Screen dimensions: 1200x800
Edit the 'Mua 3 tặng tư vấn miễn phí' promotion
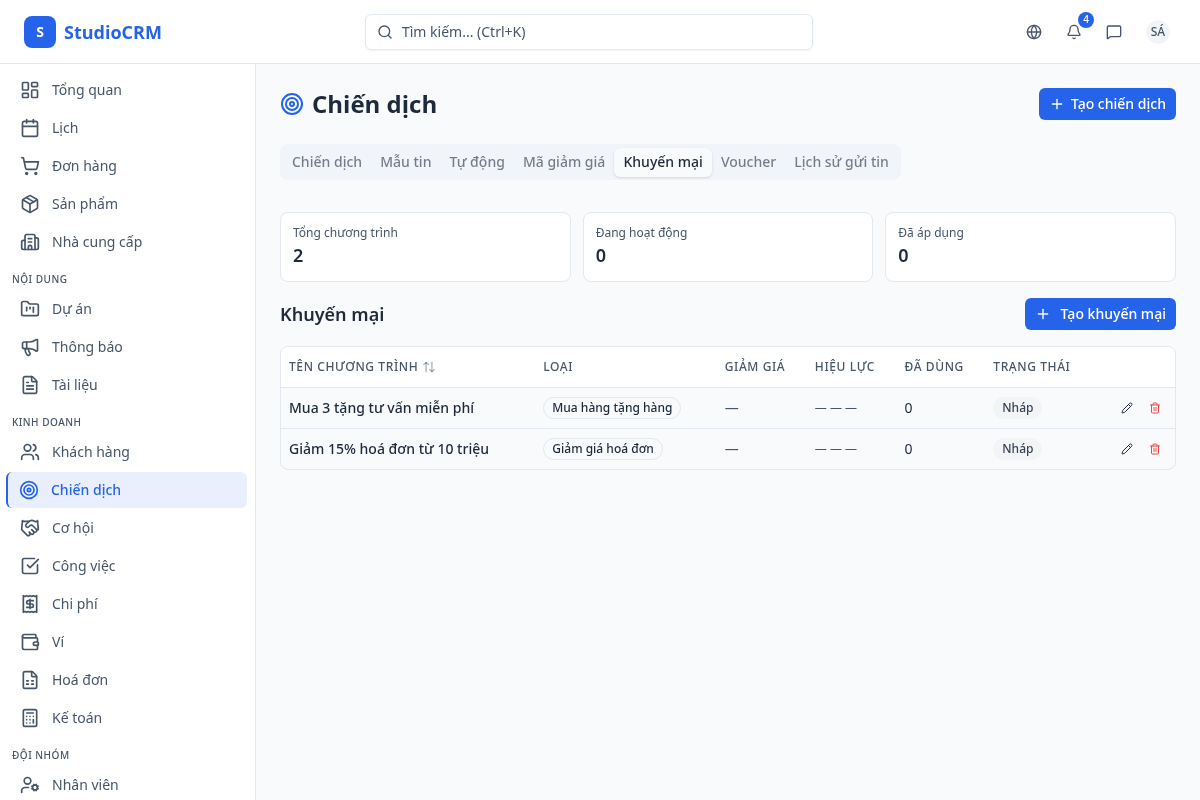(x=1127, y=408)
